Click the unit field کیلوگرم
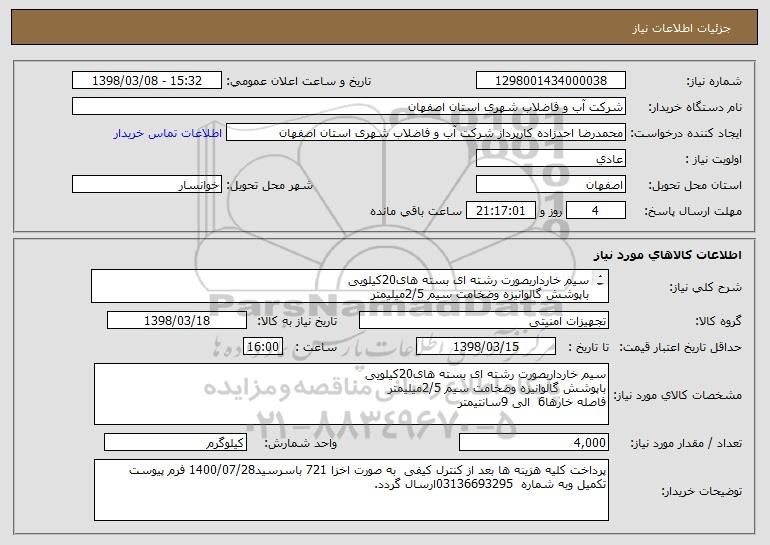 [175, 443]
